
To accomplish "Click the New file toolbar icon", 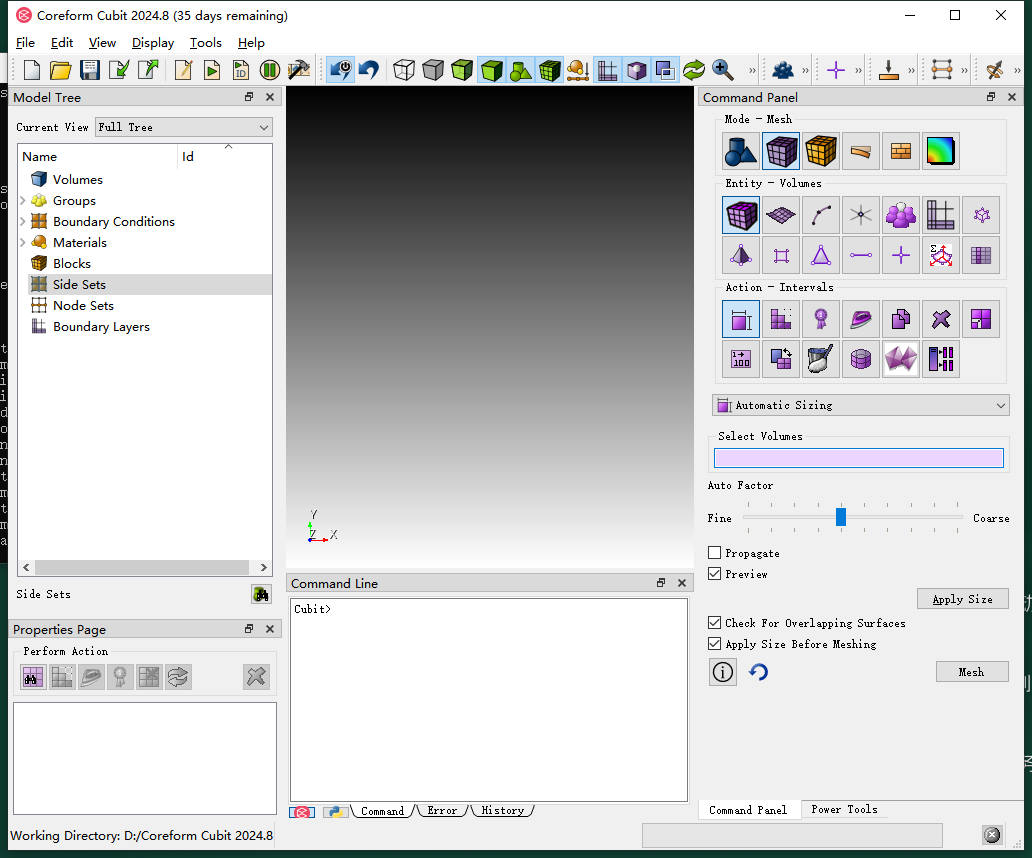I will pos(32,70).
